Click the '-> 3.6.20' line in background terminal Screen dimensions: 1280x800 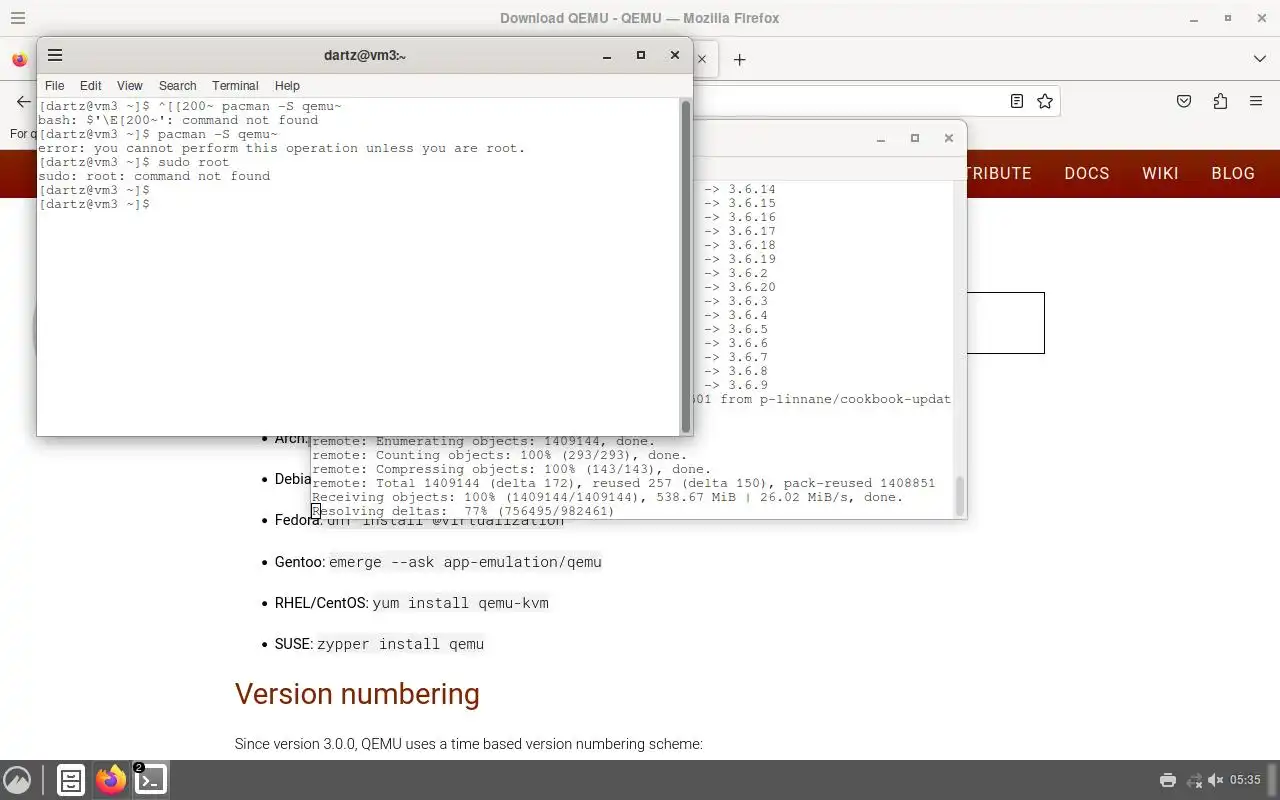click(739, 287)
